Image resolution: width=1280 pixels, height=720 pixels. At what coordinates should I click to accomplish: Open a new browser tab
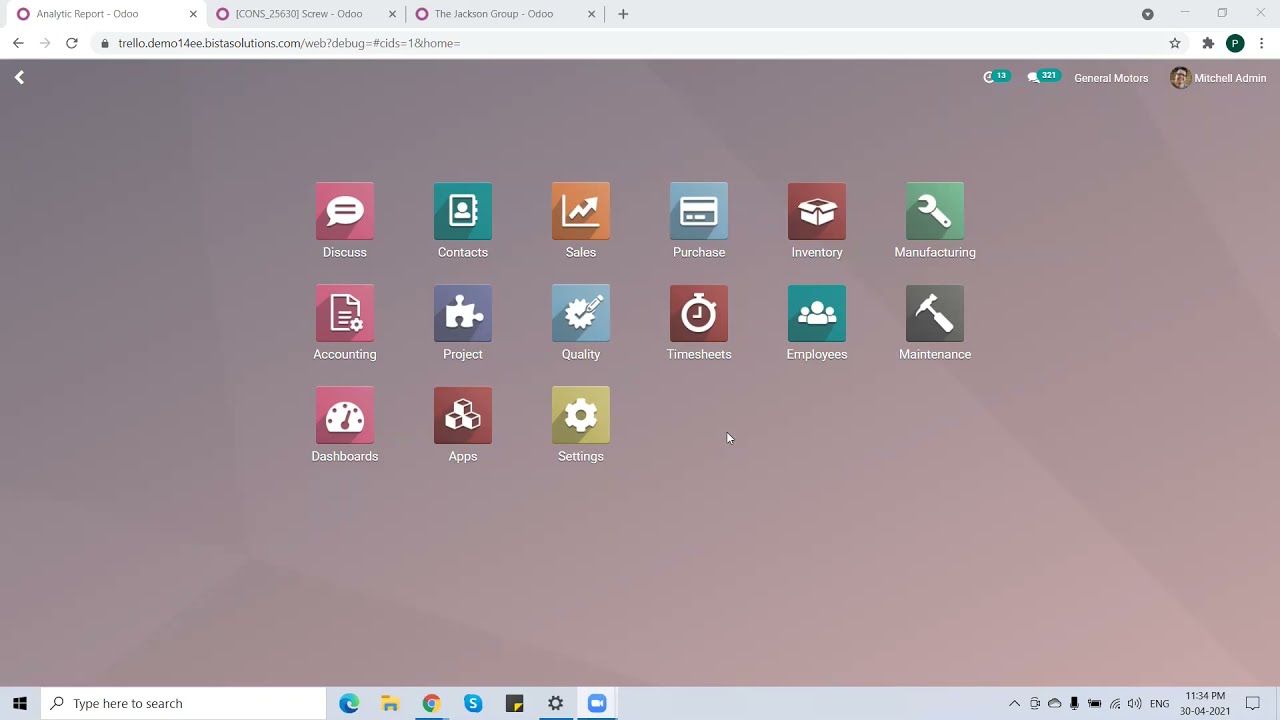click(623, 14)
